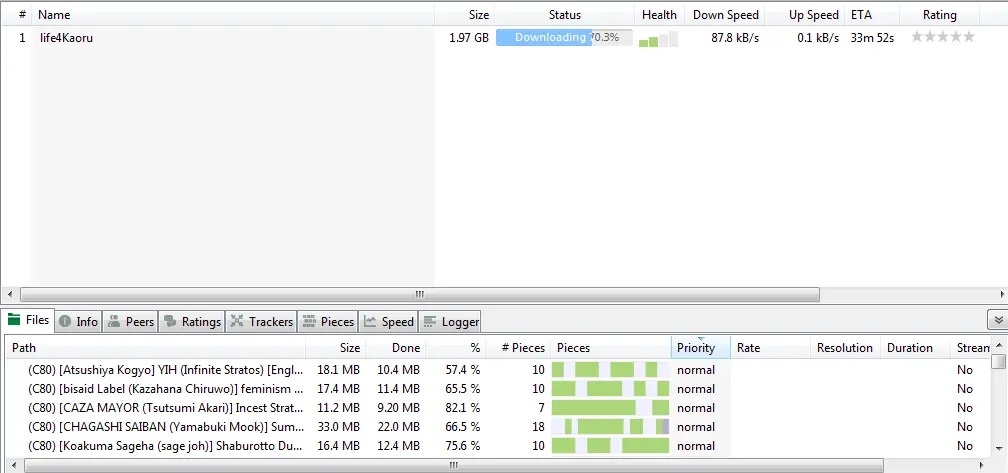Click the people icon on Peers tab

click(114, 321)
